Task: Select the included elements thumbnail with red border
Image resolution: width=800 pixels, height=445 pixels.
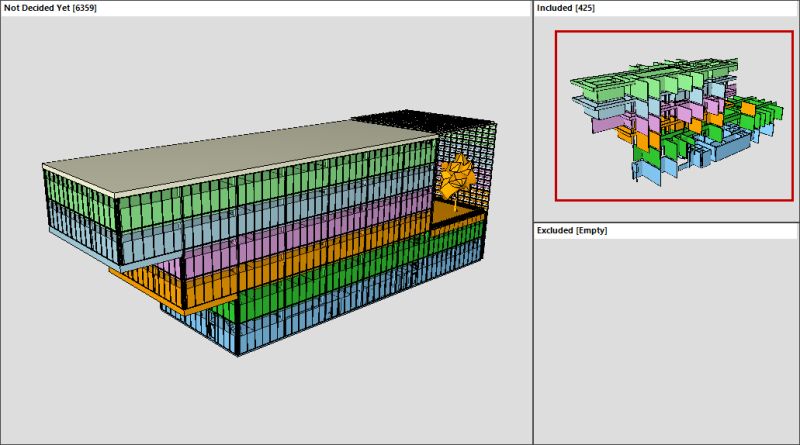Action: point(674,116)
